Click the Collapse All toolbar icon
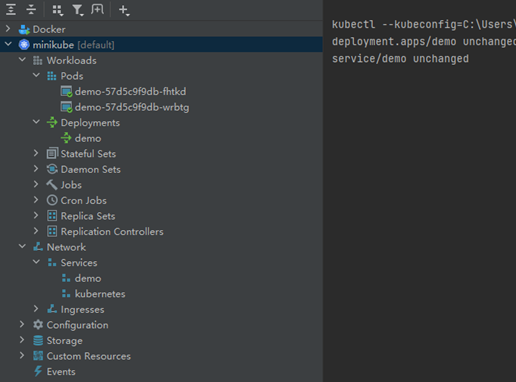This screenshot has width=516, height=382. [31, 10]
